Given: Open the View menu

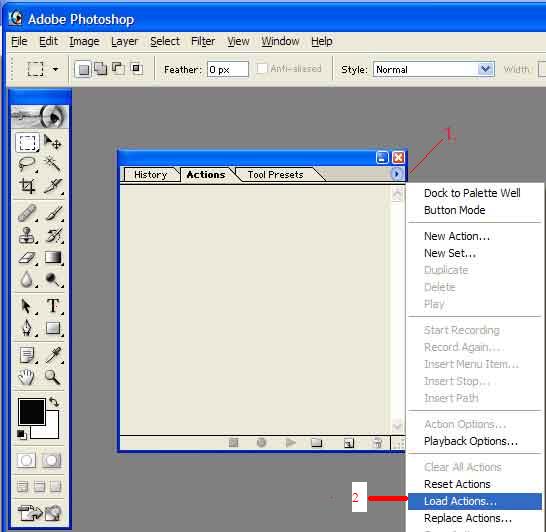Looking at the screenshot, I should click(239, 41).
